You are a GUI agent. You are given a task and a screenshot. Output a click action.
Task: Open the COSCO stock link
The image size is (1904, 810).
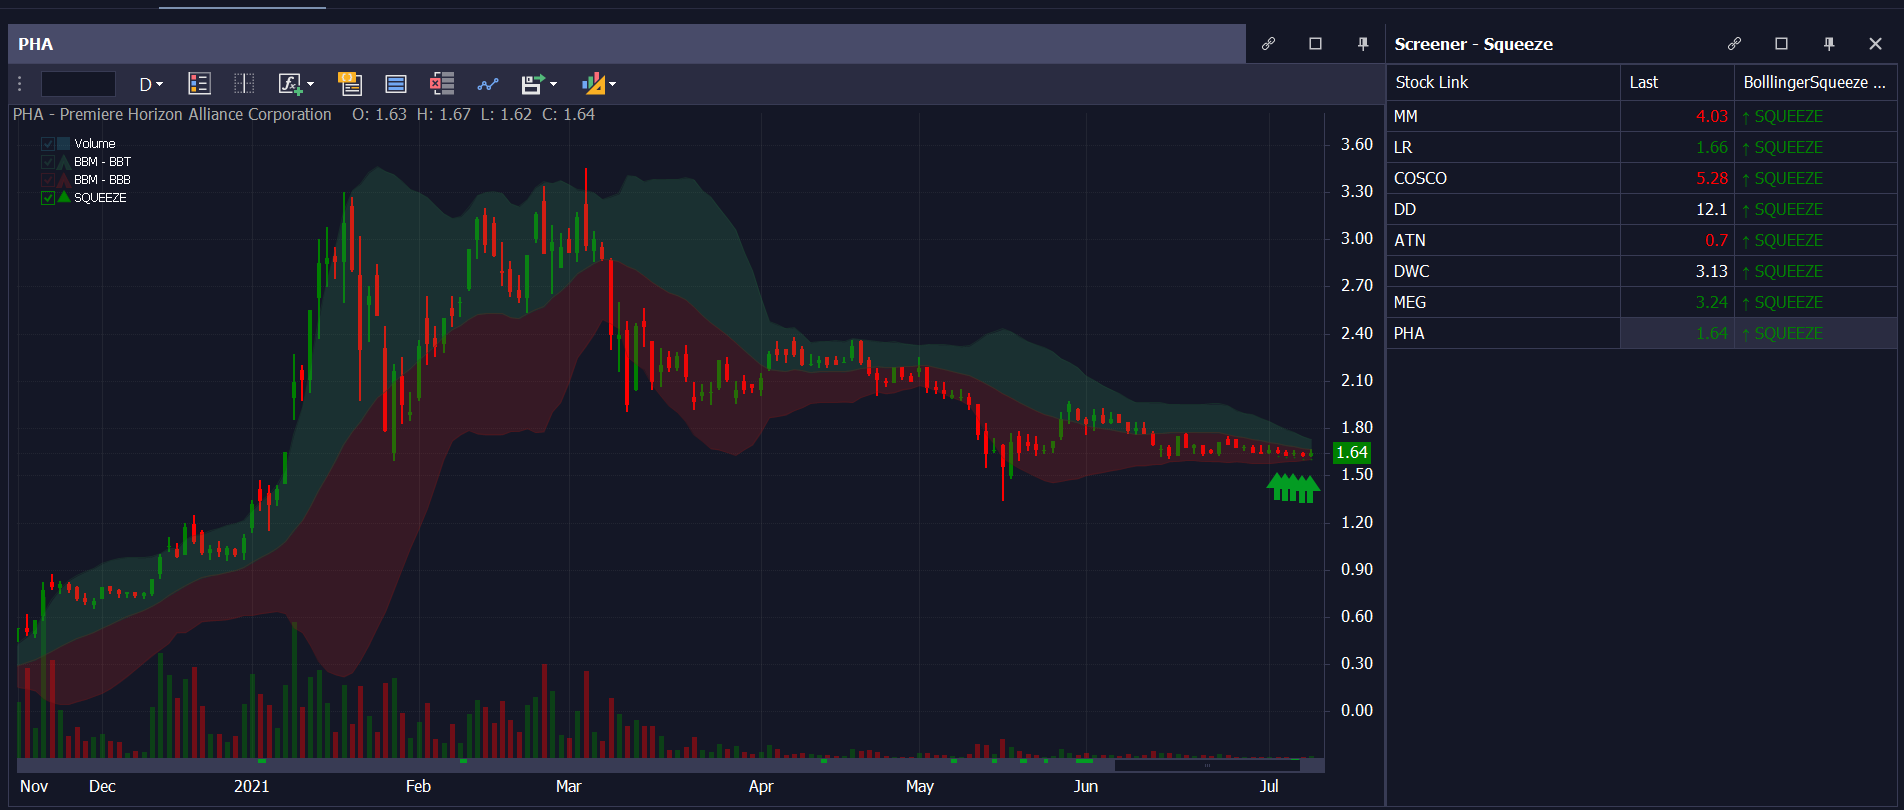pos(1420,178)
